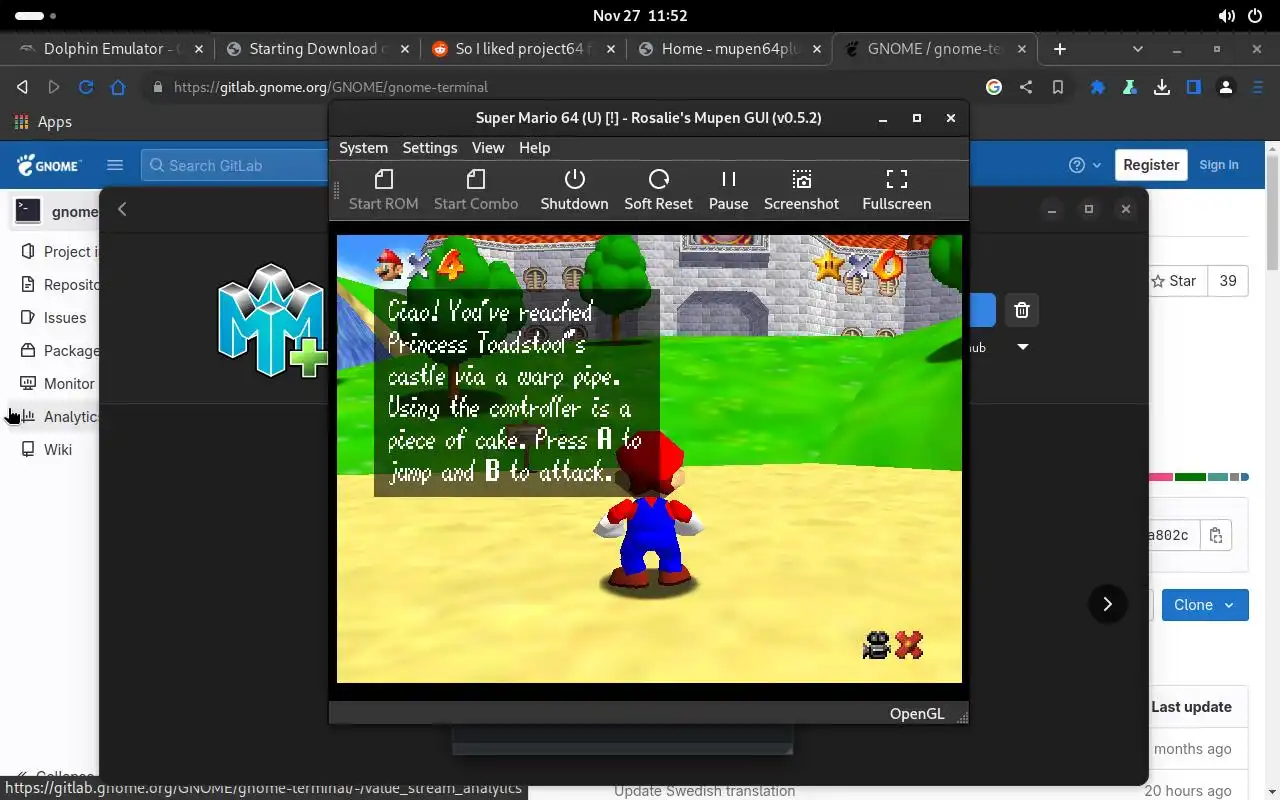
Task: Click the Register button
Action: pos(1151,165)
